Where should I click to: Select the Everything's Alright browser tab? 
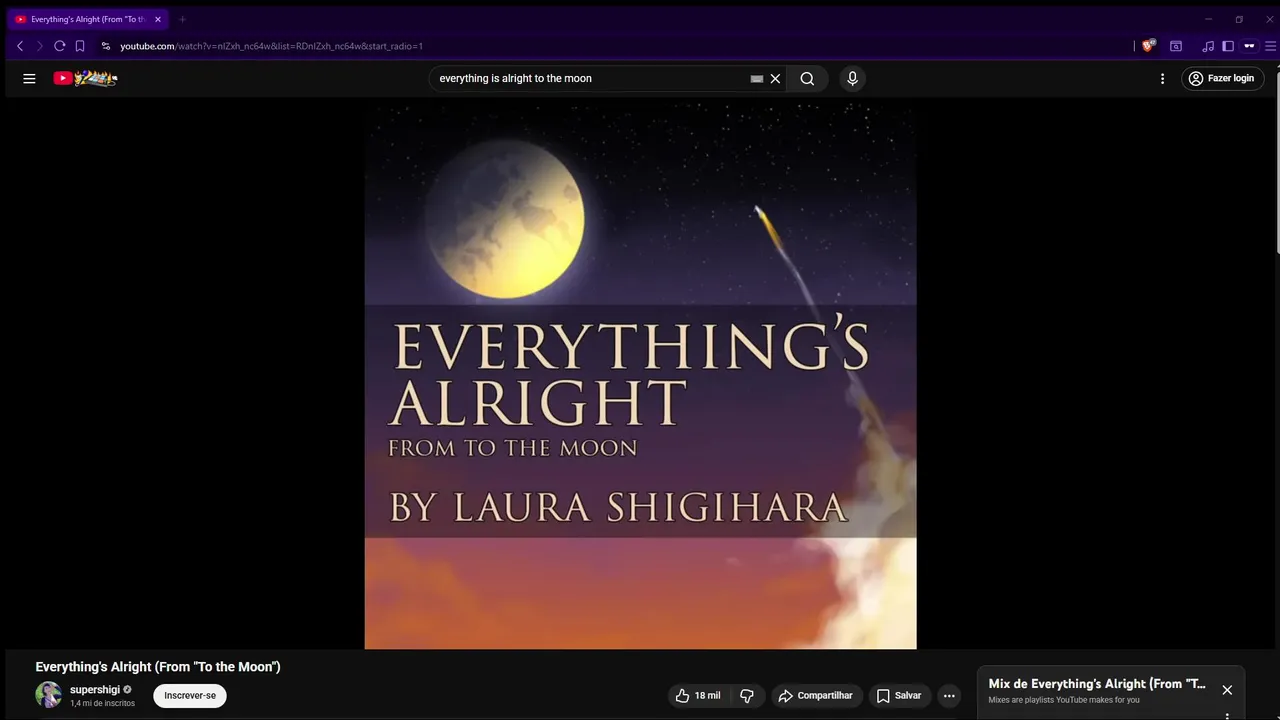[x=88, y=19]
